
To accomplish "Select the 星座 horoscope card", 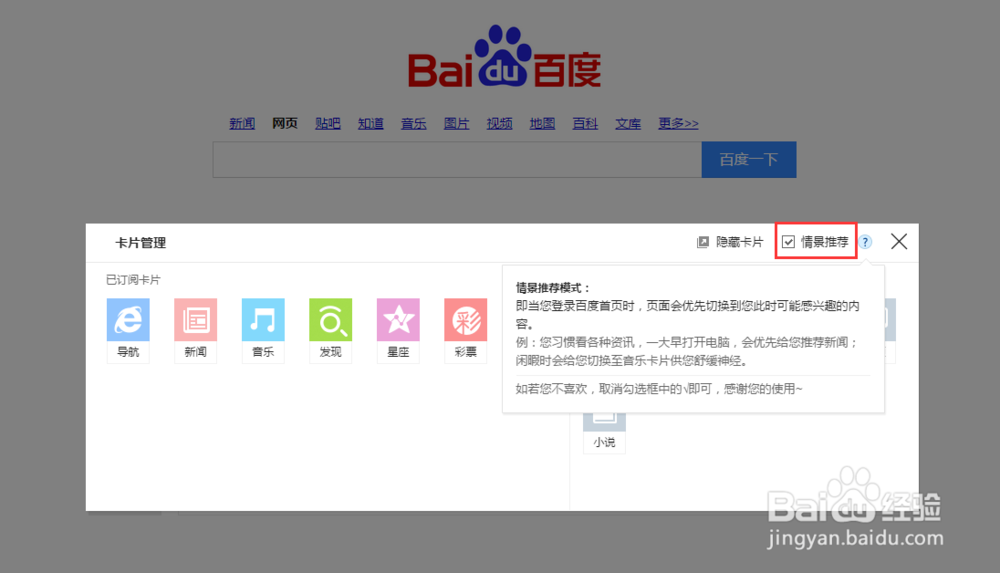I will tap(398, 330).
